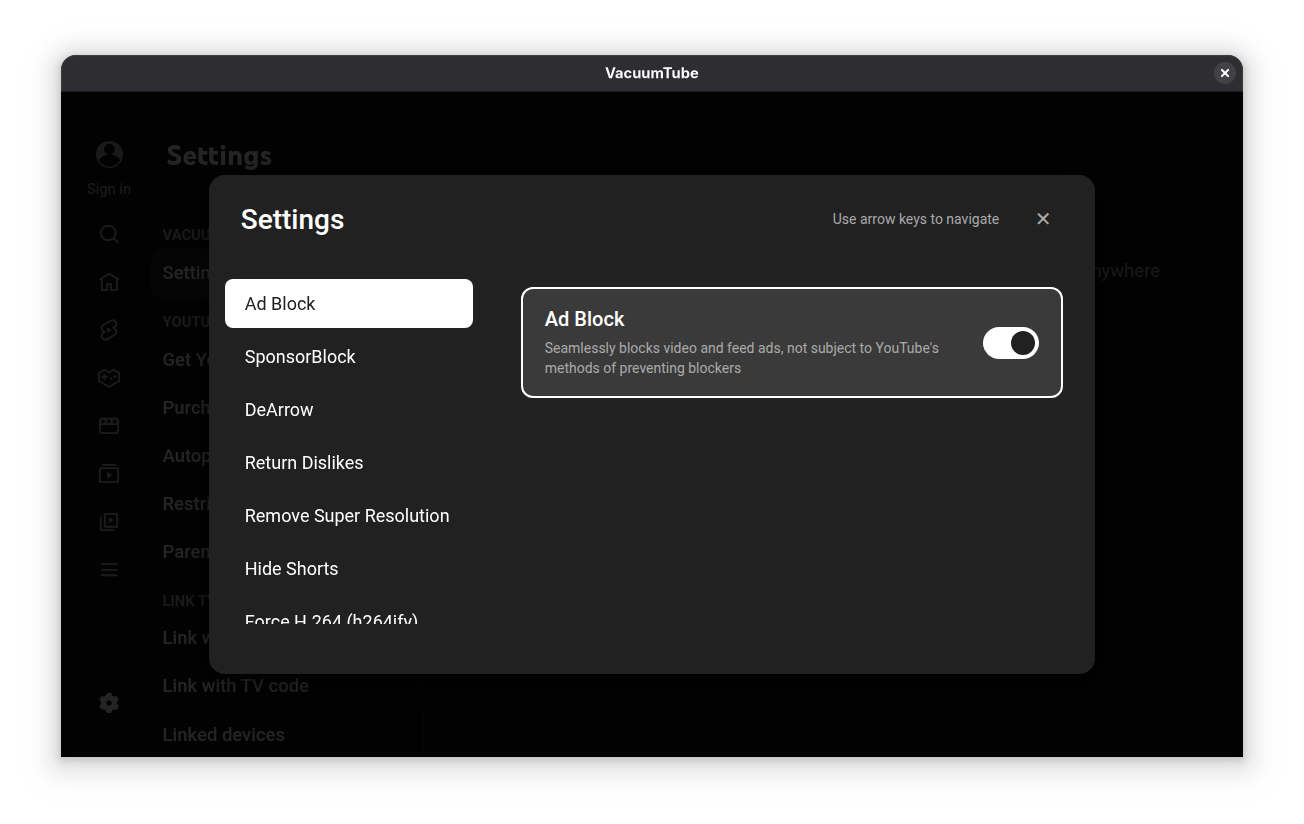Open the SponsorBlock settings category
This screenshot has width=1304, height=824.
[349, 357]
